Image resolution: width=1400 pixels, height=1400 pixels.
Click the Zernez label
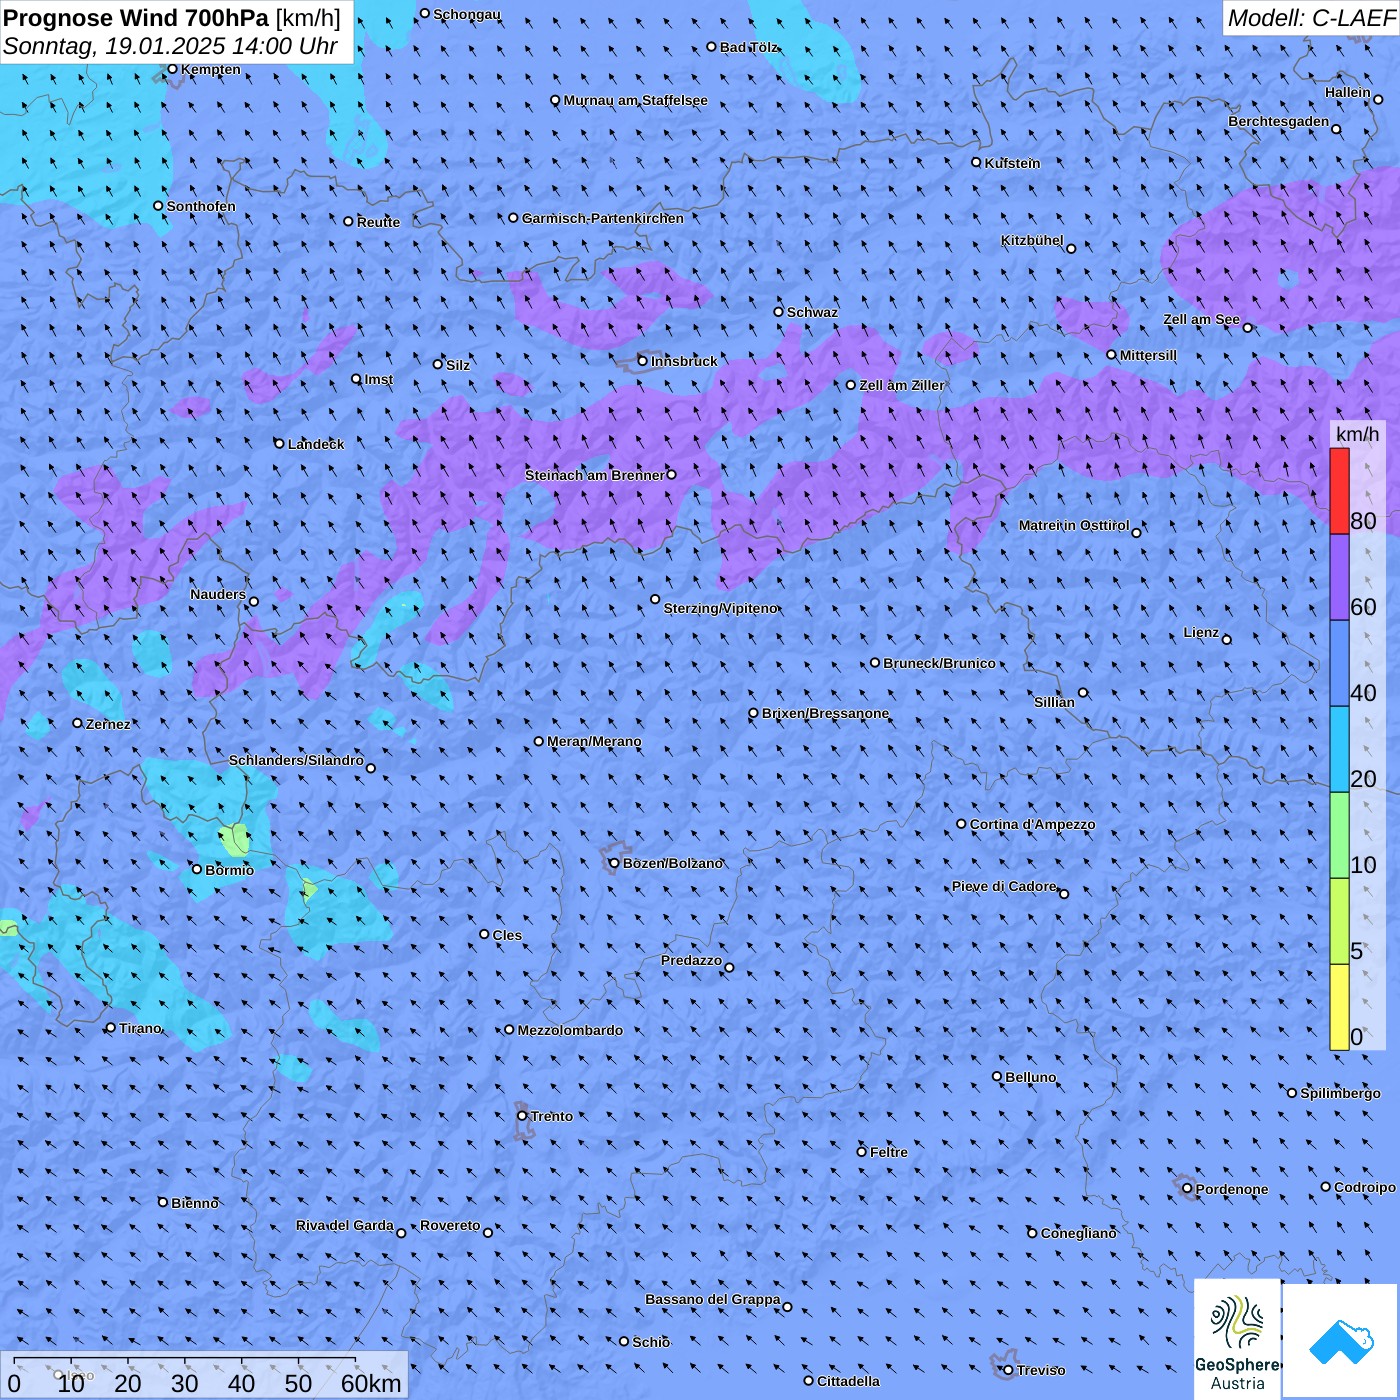point(108,724)
